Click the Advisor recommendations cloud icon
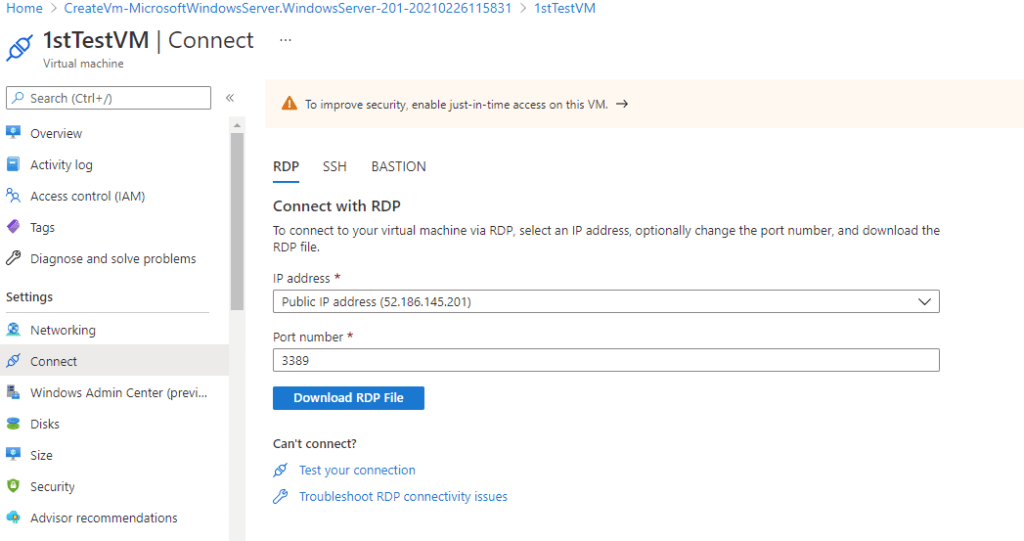The height and width of the screenshot is (541, 1024). point(13,517)
